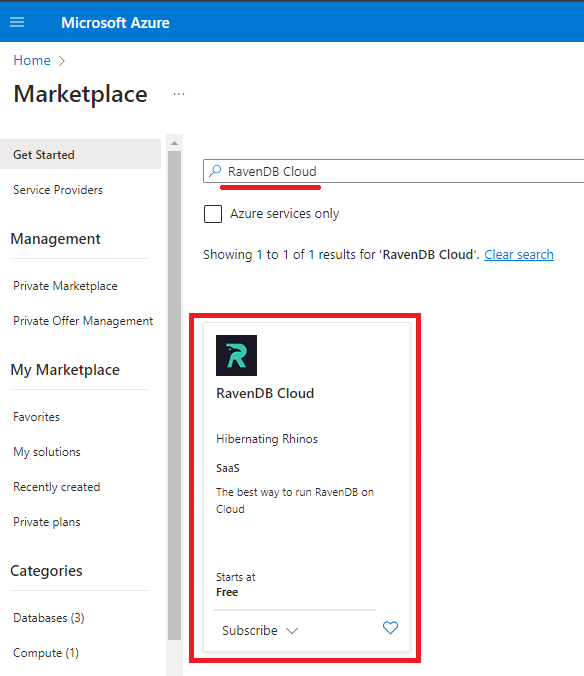Open Service Providers section
The height and width of the screenshot is (676, 584).
click(x=58, y=190)
